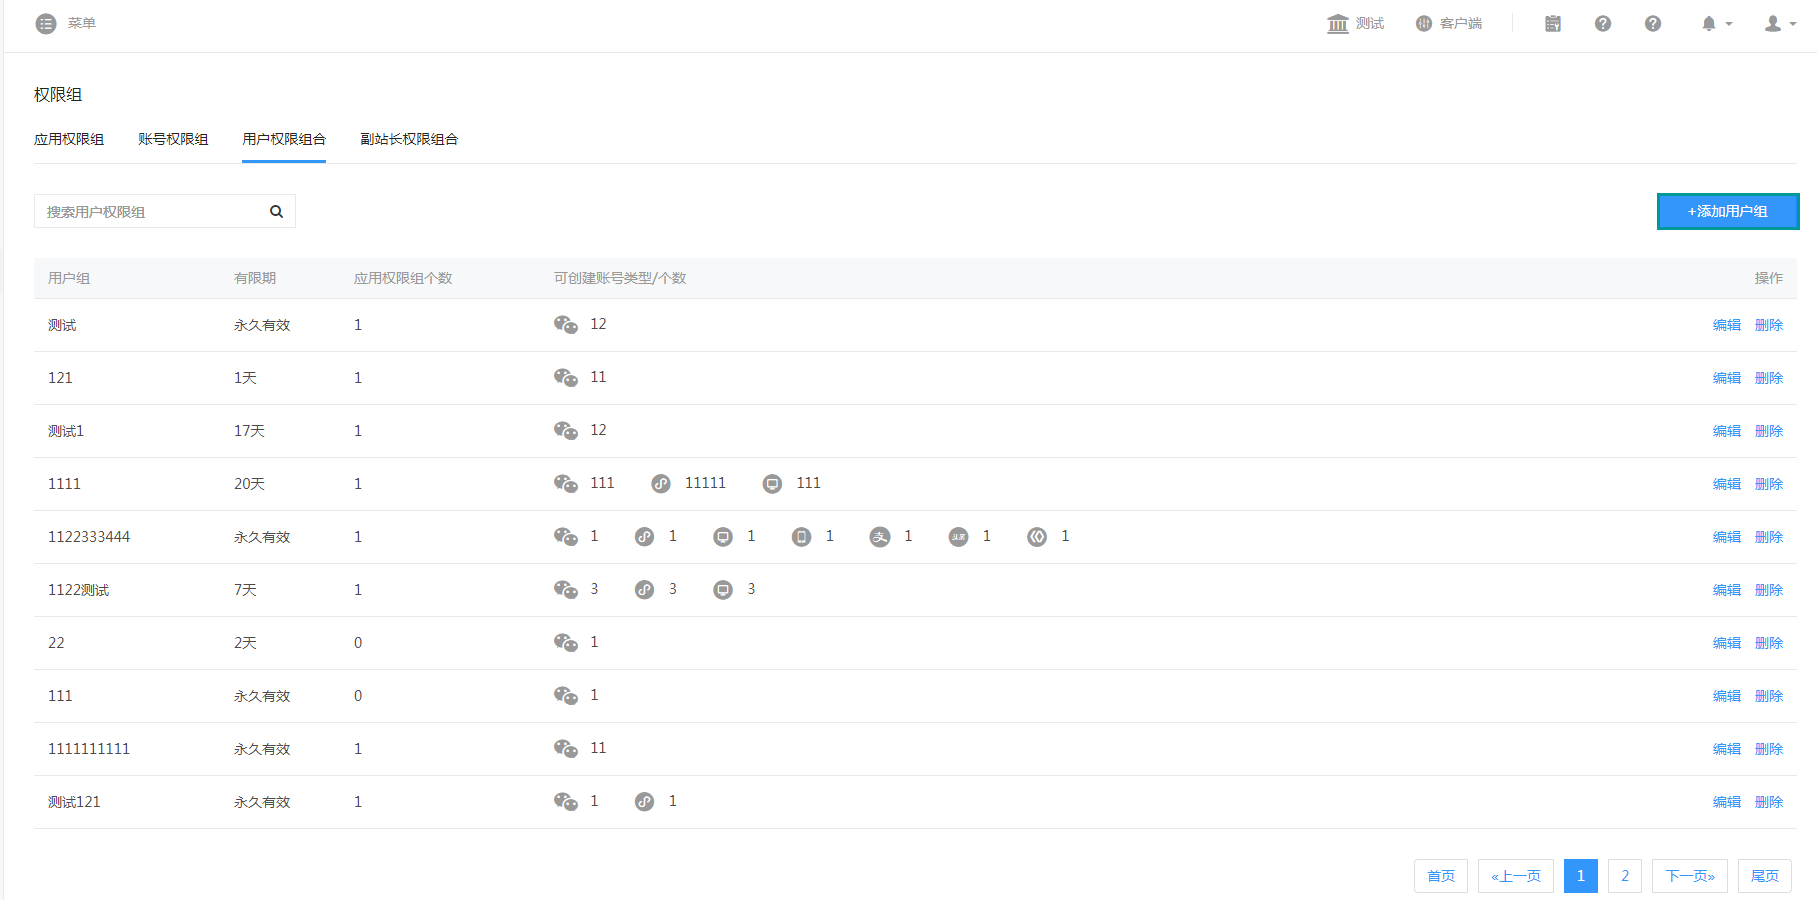The width and height of the screenshot is (1817, 900).
Task: Open the 客户端 client icon
Action: coord(1423,23)
